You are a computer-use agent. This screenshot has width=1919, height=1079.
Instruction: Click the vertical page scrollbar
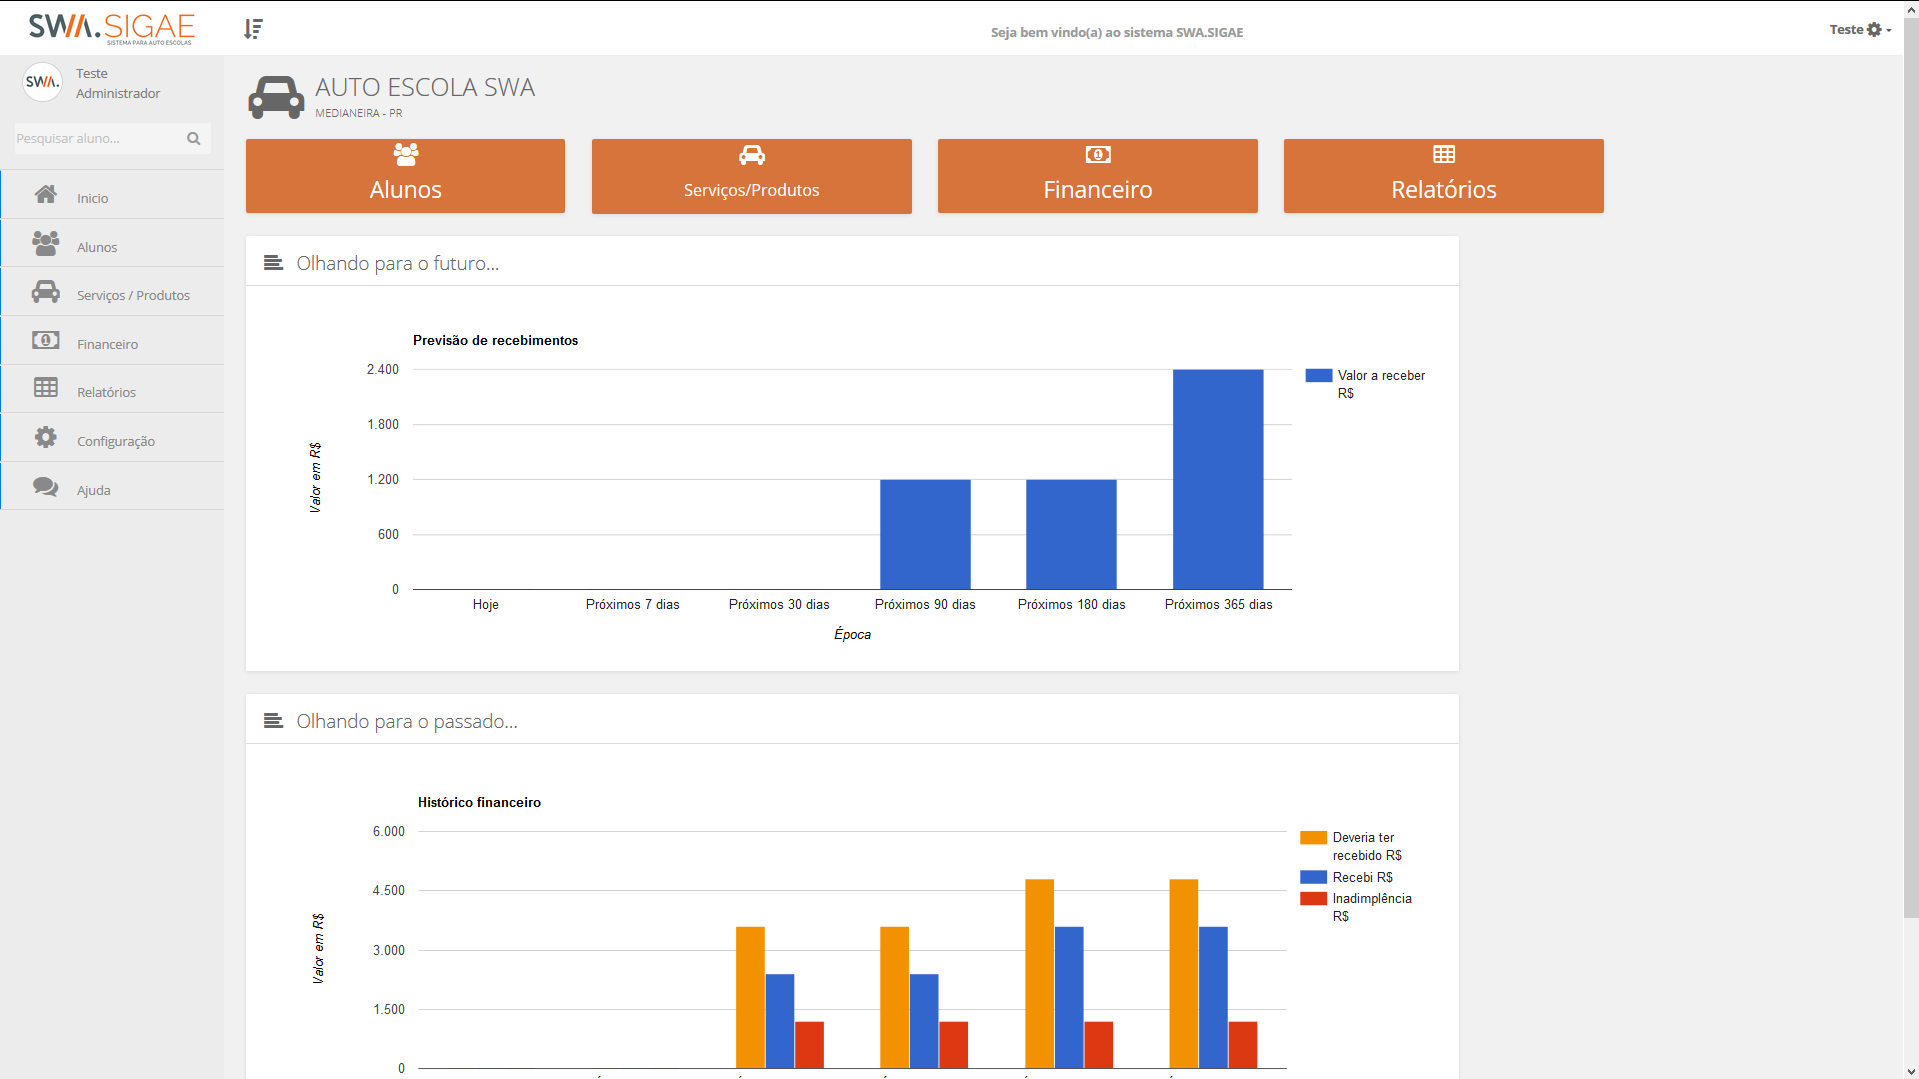[x=1911, y=468]
